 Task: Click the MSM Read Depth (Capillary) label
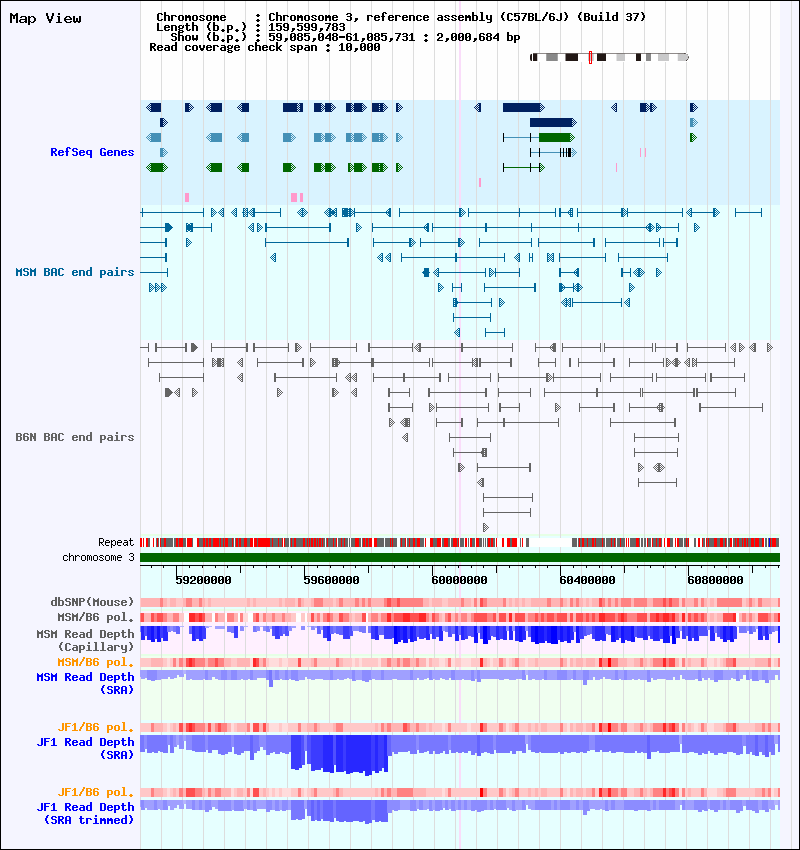click(85, 640)
